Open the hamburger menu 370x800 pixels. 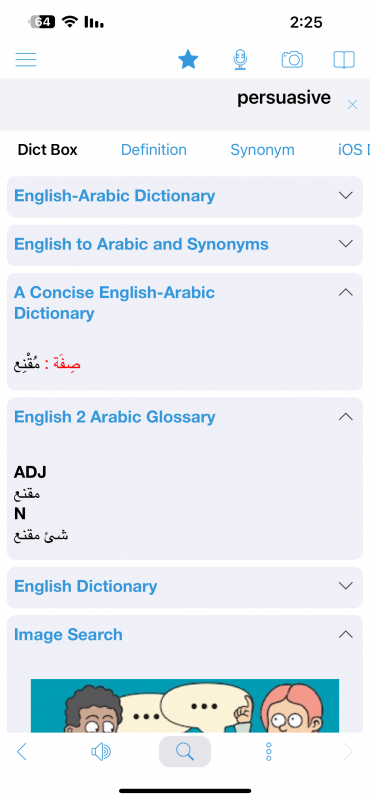26,60
